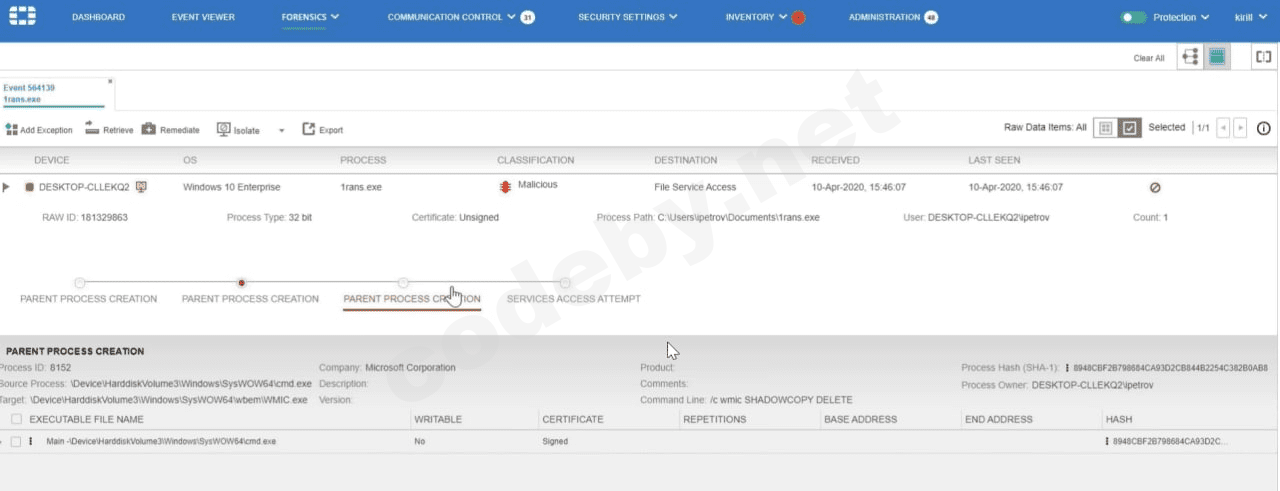Click the red Malicious classification bug icon
The width and height of the screenshot is (1280, 491).
coord(505,186)
